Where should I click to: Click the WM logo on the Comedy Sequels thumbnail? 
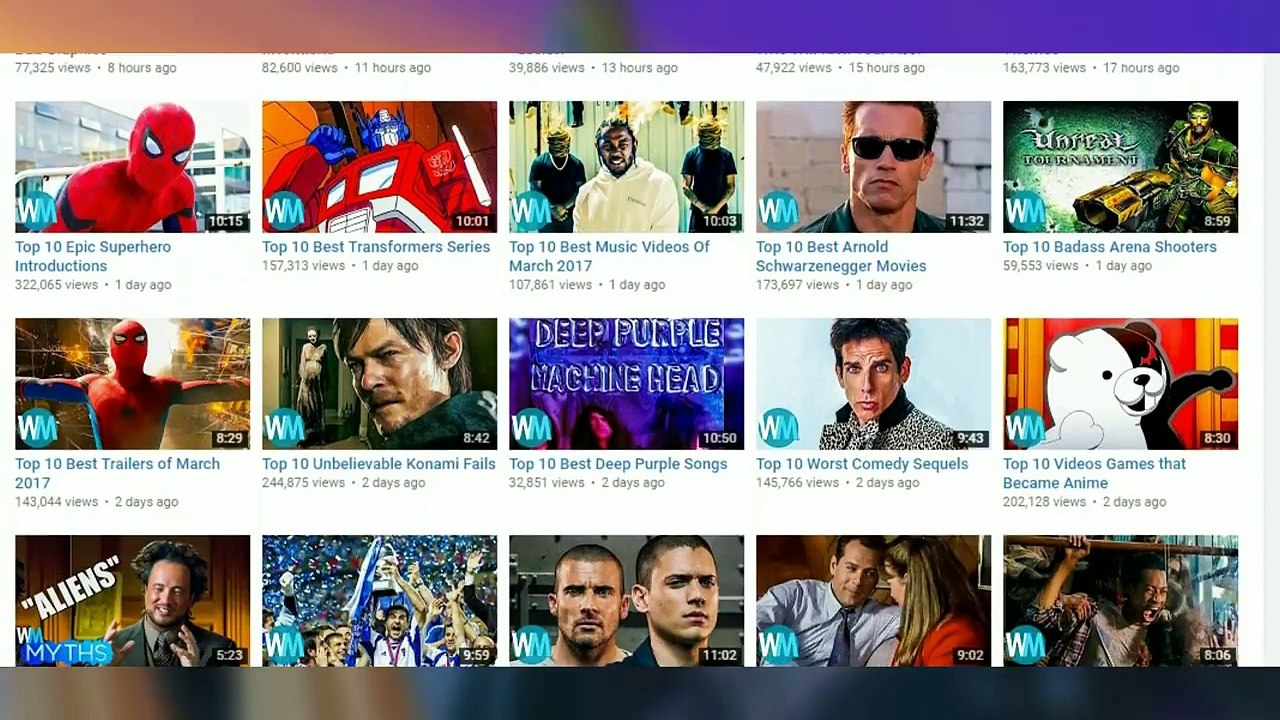tap(778, 428)
